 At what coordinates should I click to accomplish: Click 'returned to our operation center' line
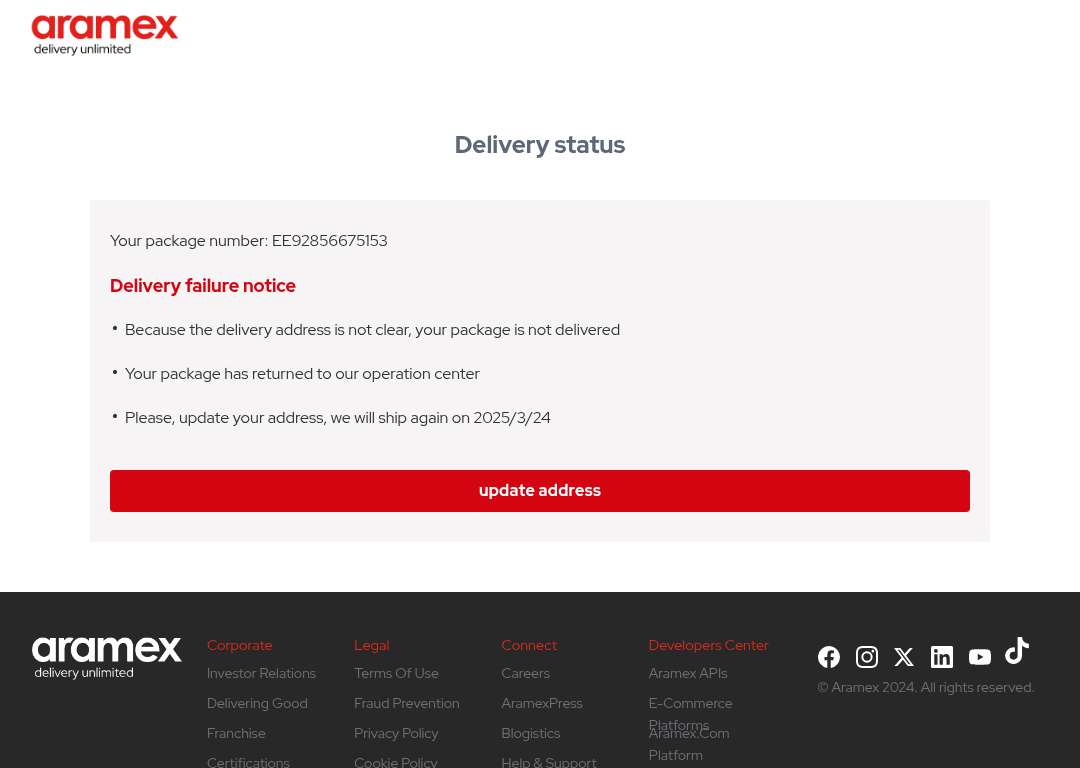click(x=302, y=374)
